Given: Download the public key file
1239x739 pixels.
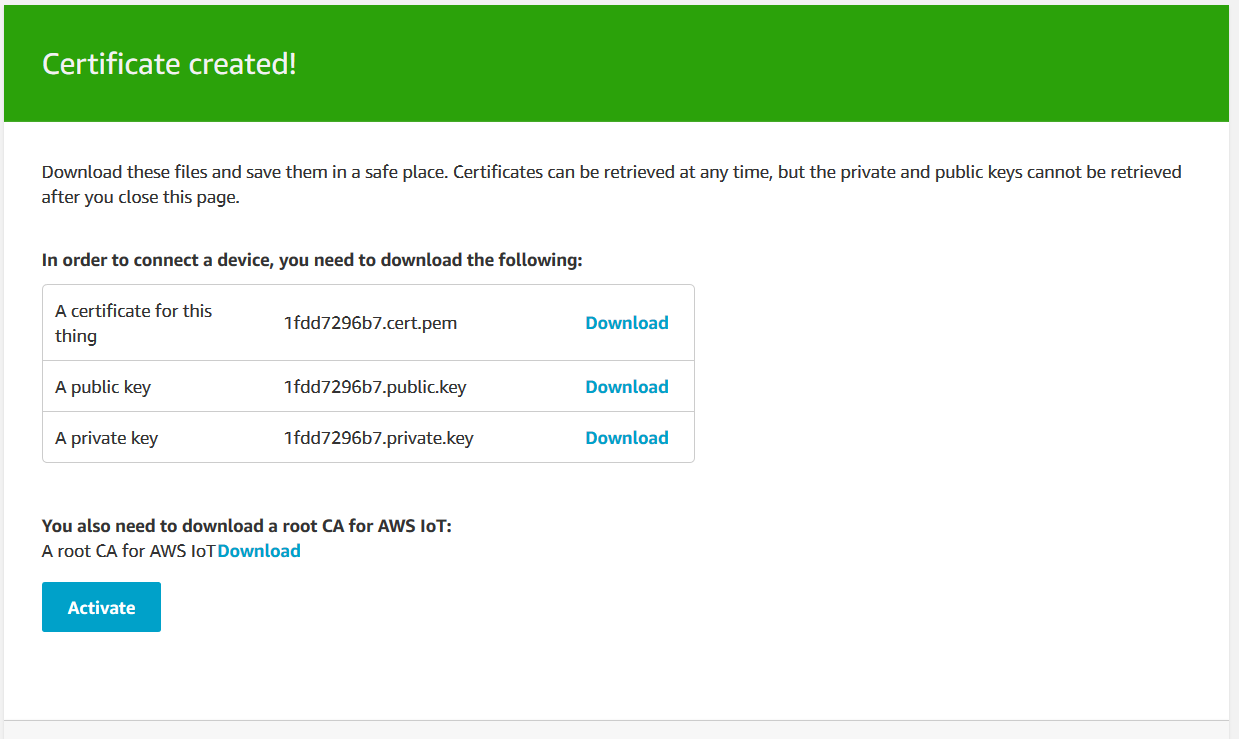Looking at the screenshot, I should [627, 387].
